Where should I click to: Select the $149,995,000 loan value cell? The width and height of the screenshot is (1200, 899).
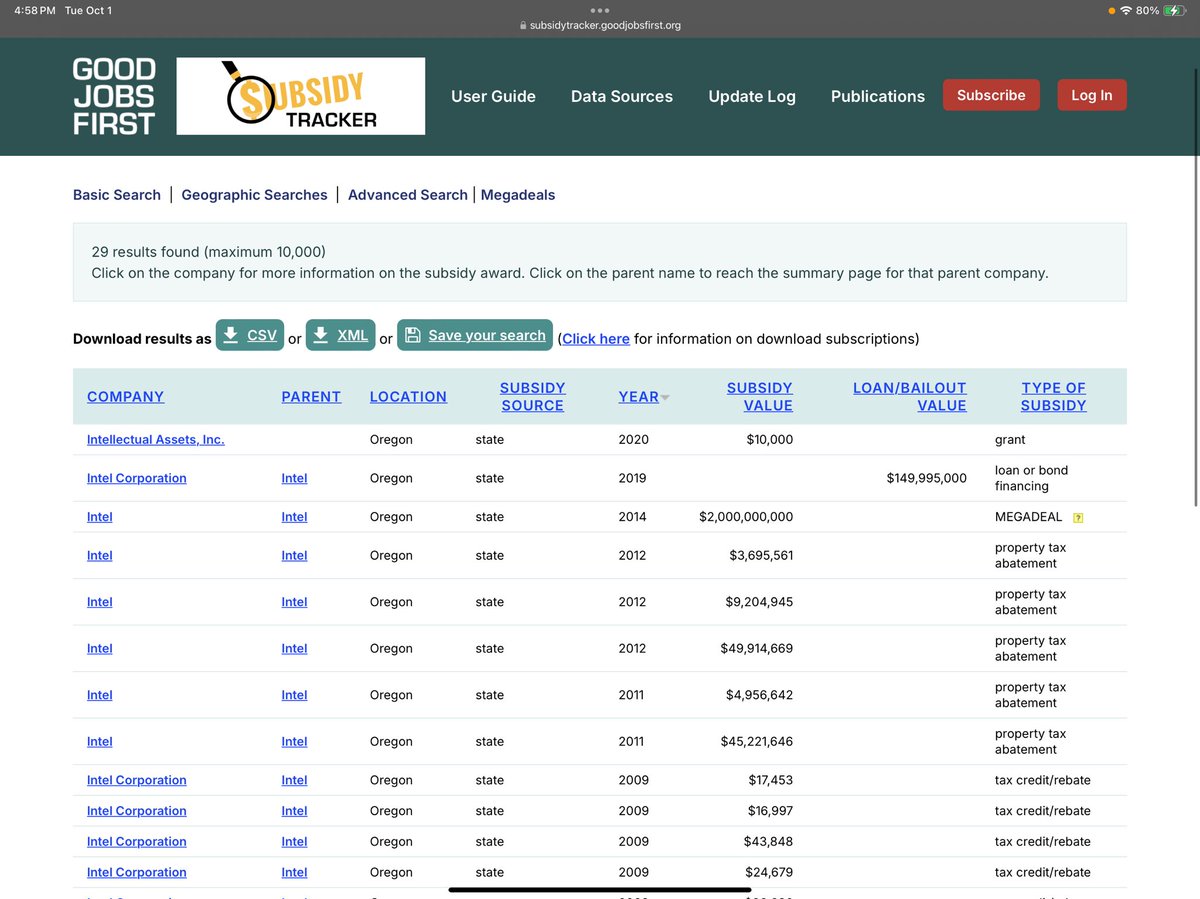tap(927, 478)
